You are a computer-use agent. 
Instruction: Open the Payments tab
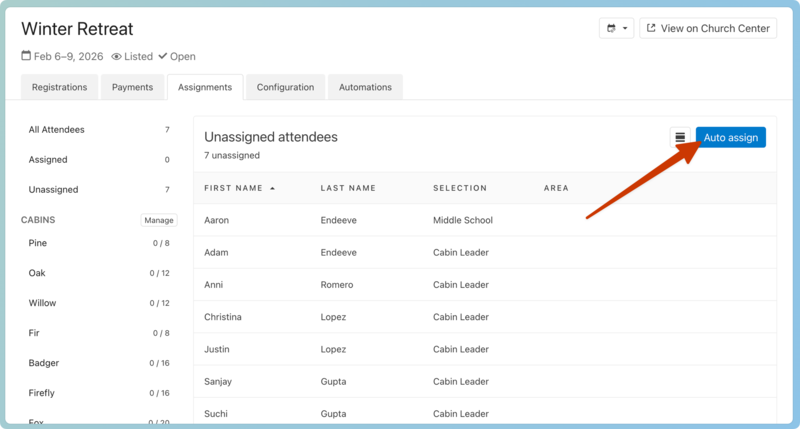click(x=132, y=87)
